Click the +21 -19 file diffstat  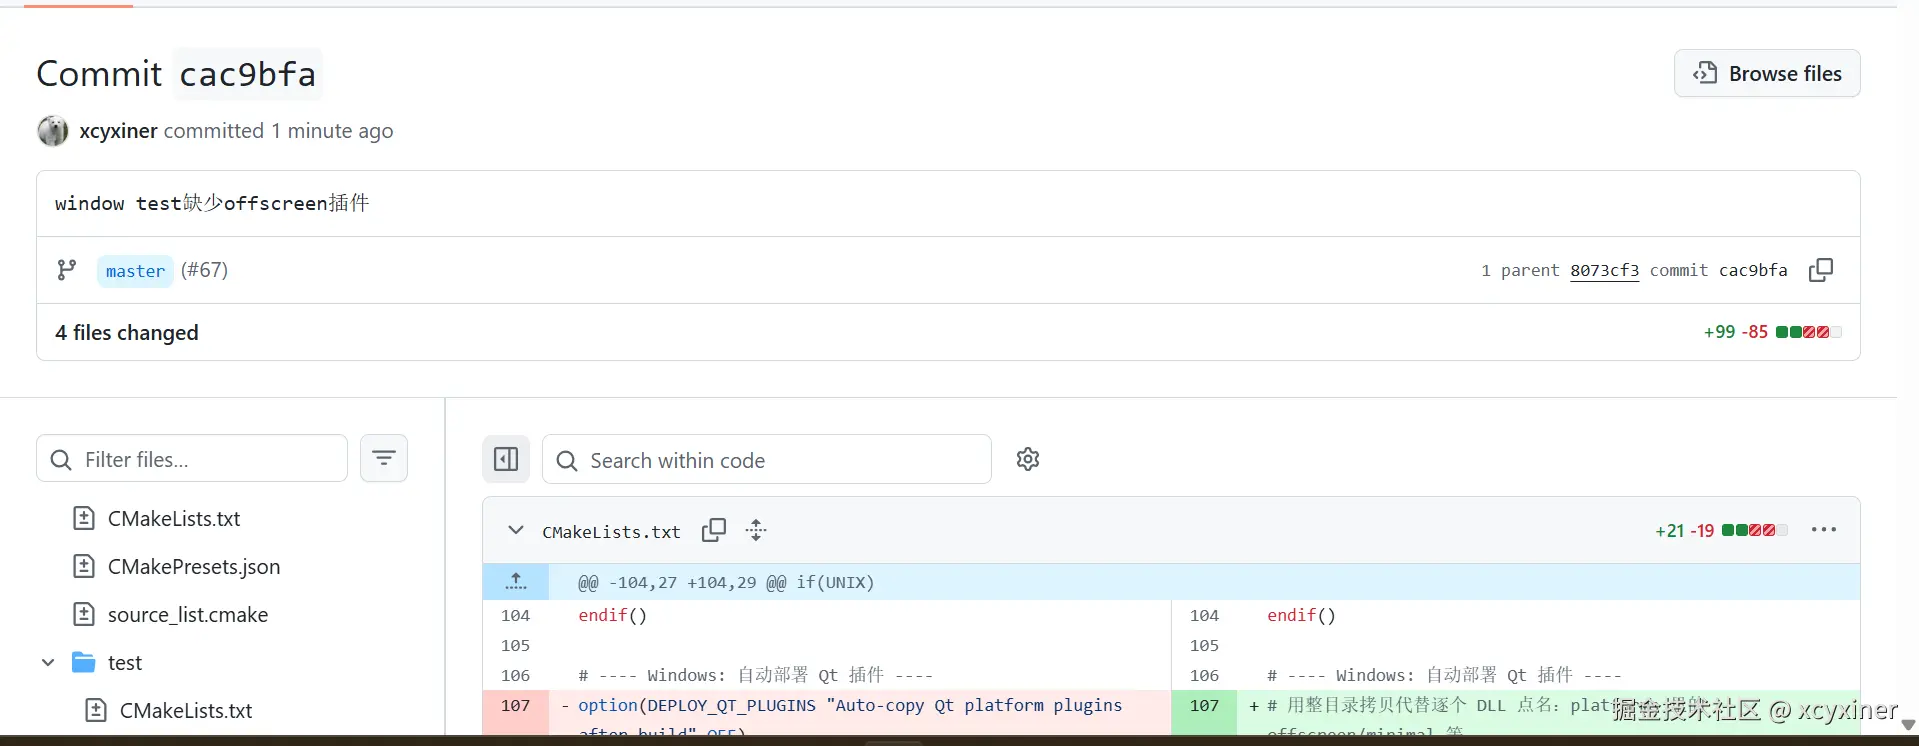click(x=1721, y=531)
